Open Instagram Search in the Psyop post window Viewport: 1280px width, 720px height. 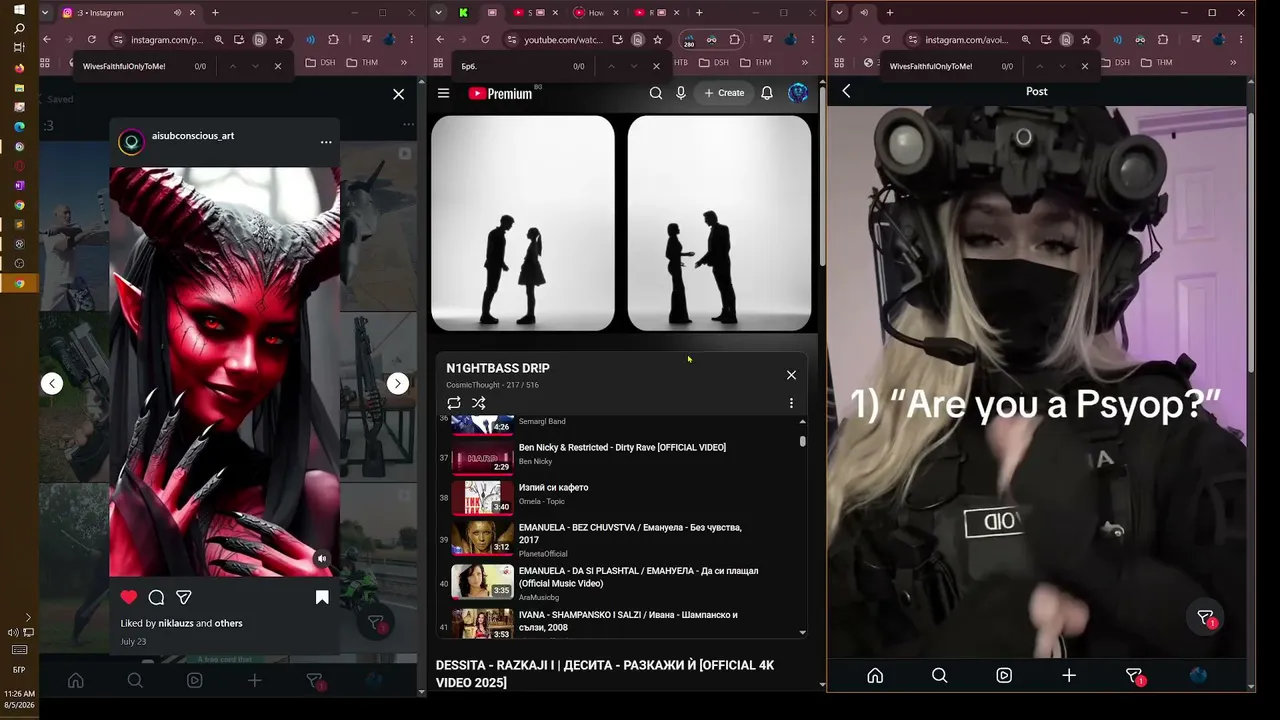940,675
